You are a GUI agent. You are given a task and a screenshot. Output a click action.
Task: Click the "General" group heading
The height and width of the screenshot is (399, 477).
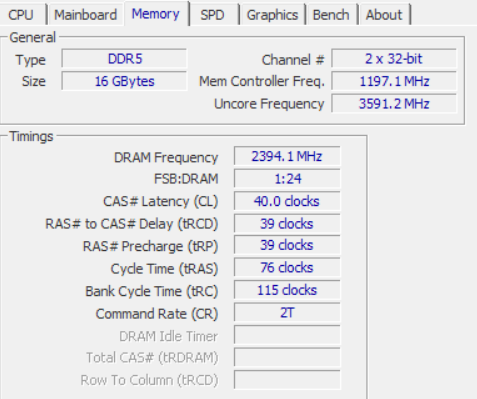coord(33,38)
